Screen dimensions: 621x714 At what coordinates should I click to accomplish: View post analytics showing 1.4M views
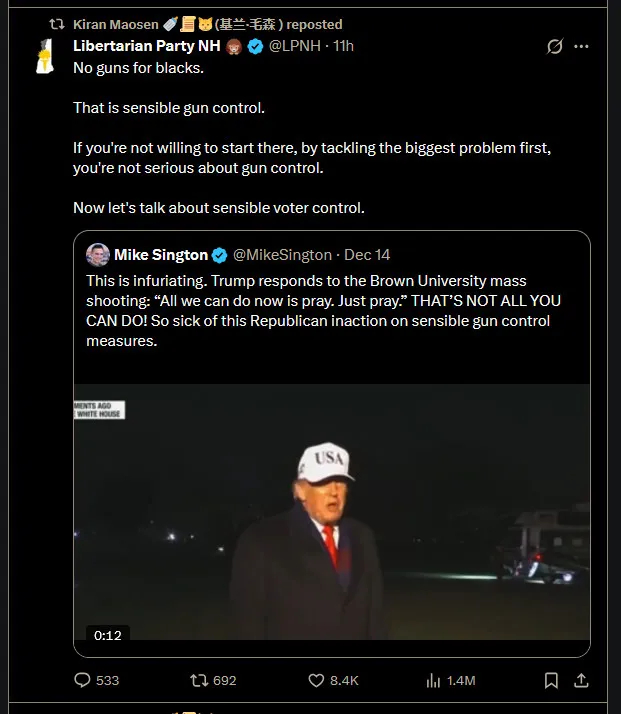[x=435, y=680]
